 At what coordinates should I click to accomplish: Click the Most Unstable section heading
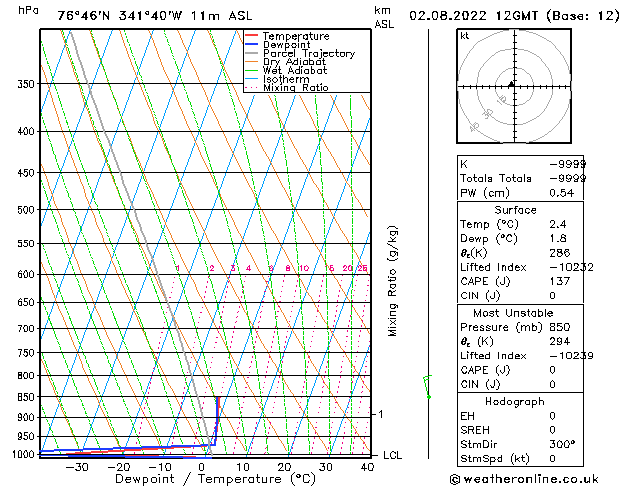coord(513,313)
